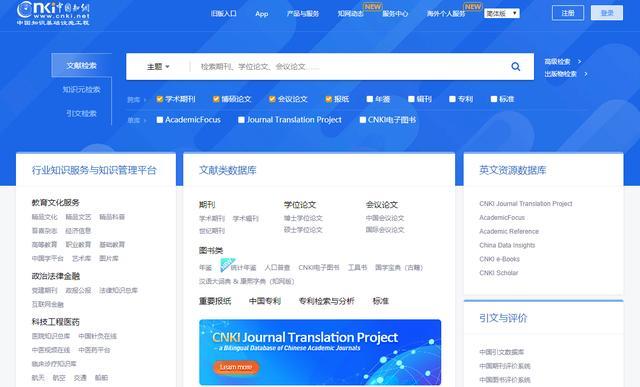
Task: Open the CNKI Journal Translation Project banner
Action: (320, 352)
